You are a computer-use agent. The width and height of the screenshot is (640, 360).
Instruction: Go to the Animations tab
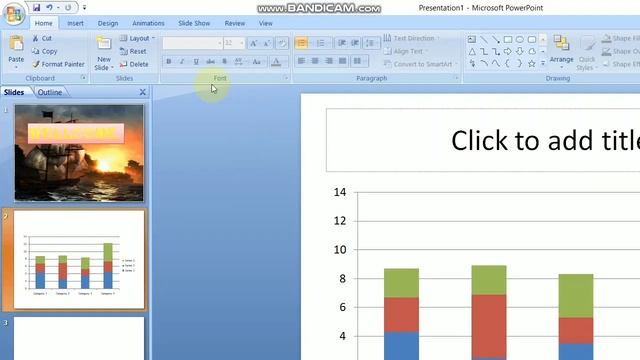(x=148, y=23)
